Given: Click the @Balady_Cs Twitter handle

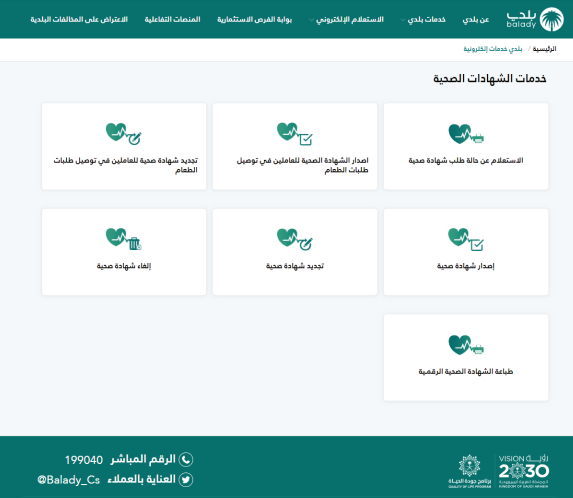Looking at the screenshot, I should pos(69,480).
